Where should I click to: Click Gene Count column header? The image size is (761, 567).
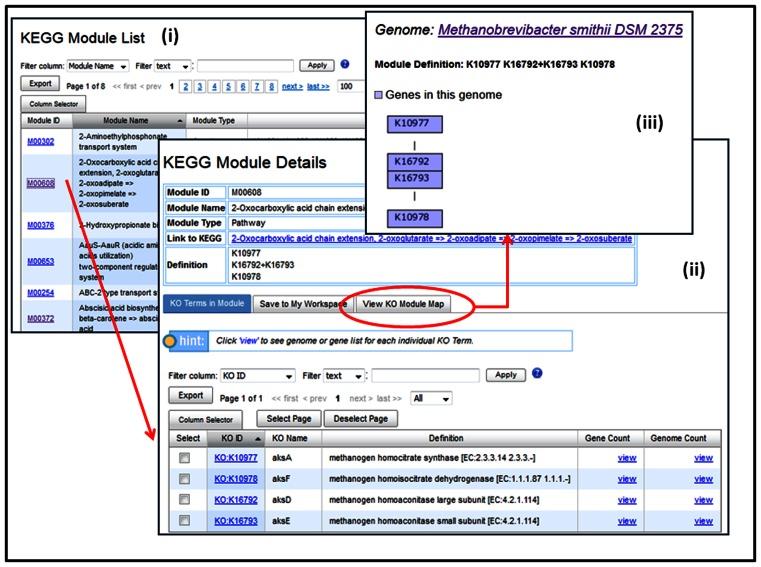click(611, 438)
